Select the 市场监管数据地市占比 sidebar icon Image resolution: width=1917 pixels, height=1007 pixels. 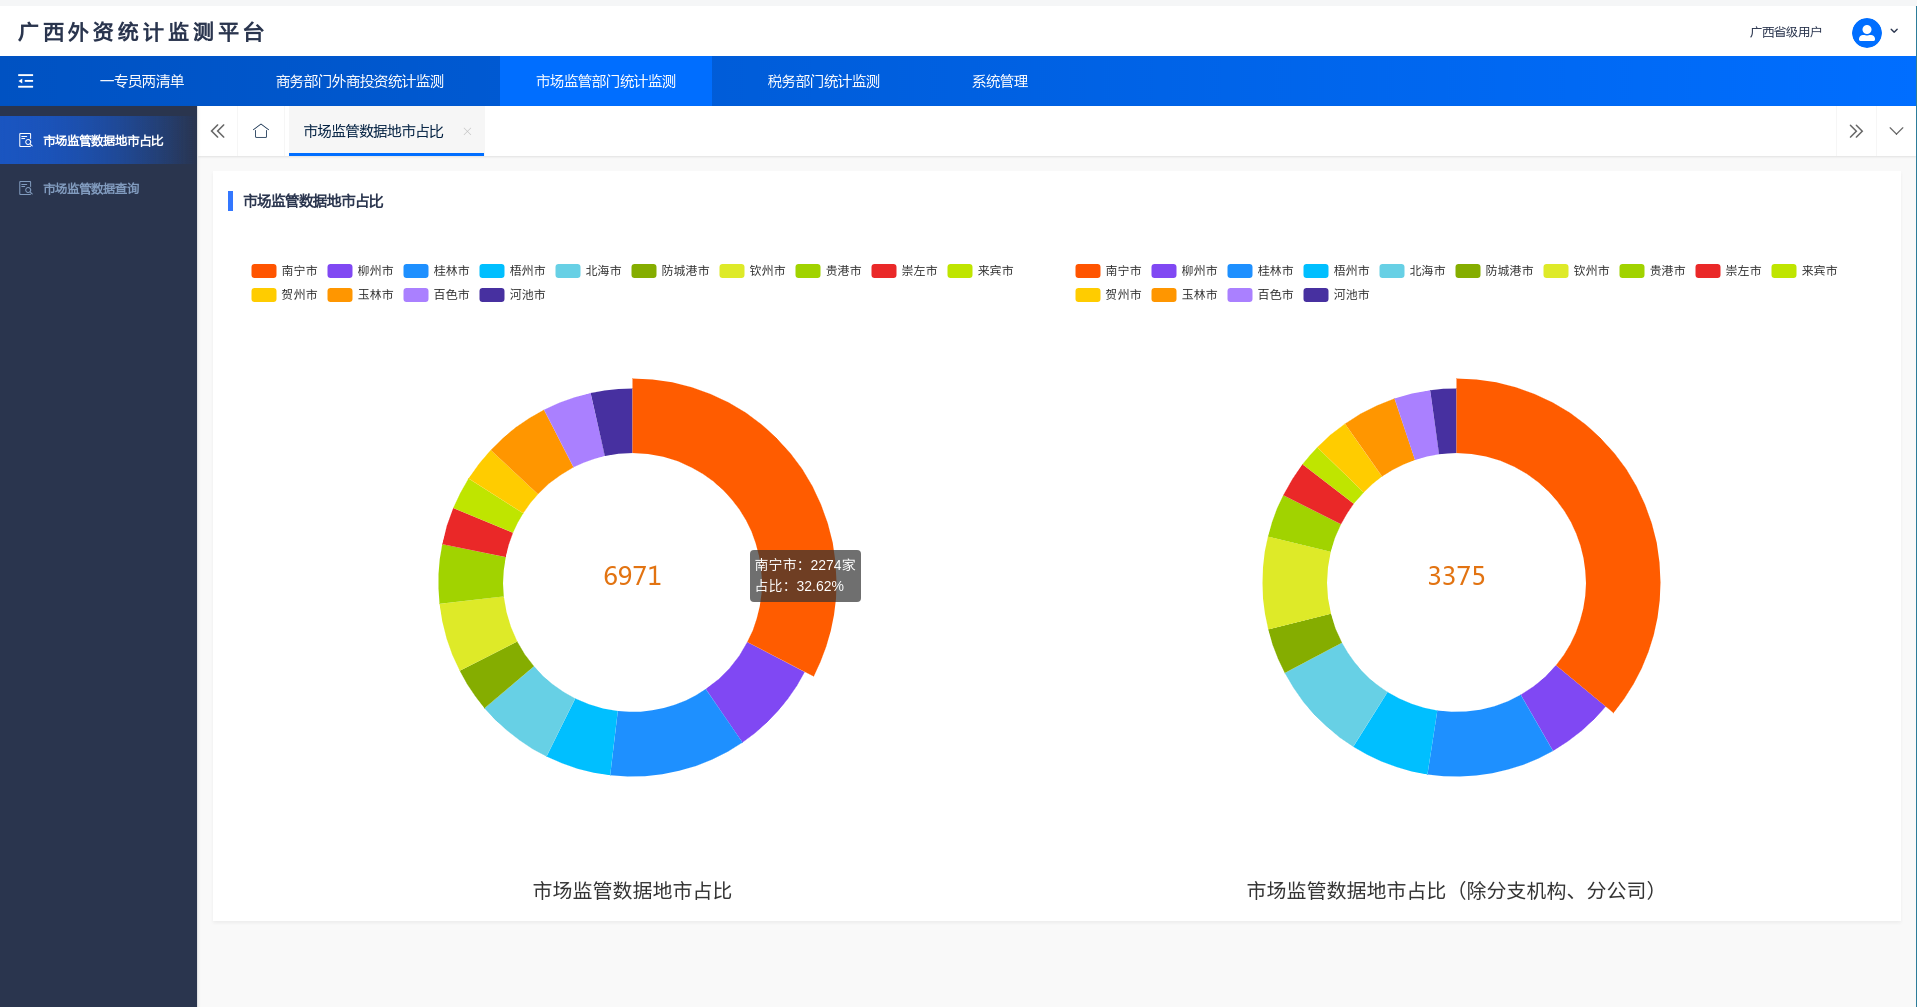pos(26,139)
